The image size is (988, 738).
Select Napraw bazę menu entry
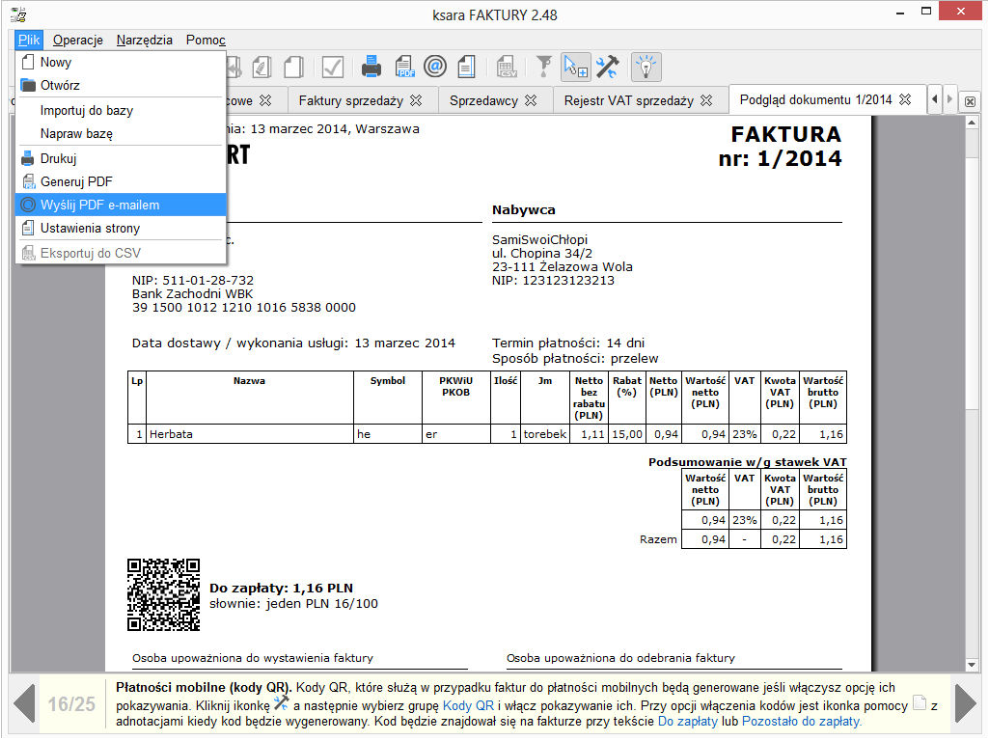[121, 134]
